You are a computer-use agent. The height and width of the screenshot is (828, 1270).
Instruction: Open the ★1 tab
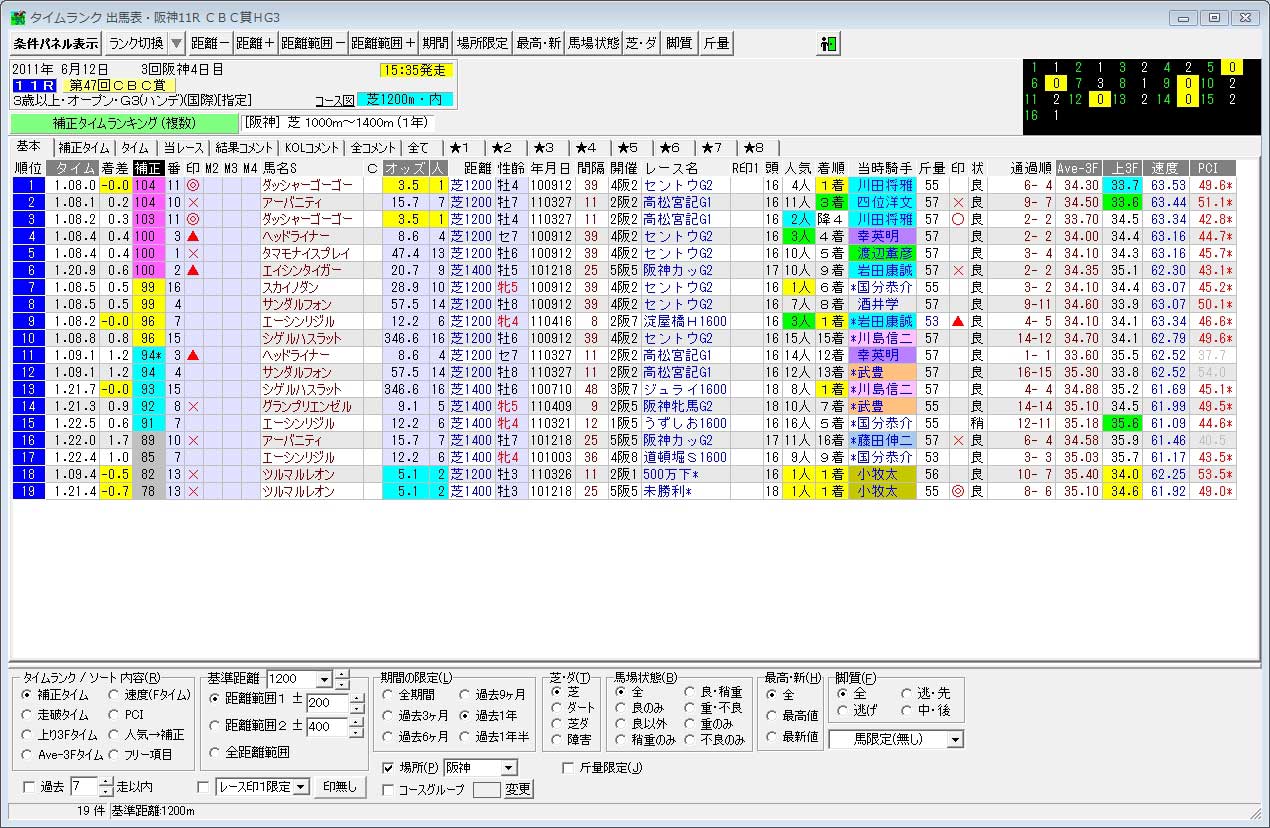pos(464,148)
